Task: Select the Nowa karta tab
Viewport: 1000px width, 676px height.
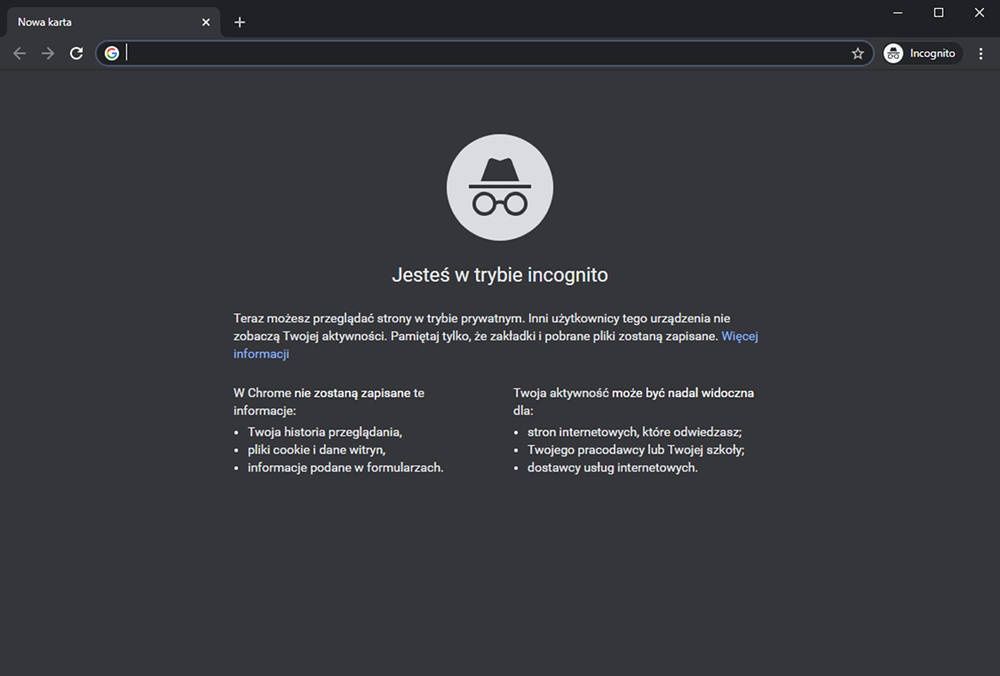Action: pyautogui.click(x=114, y=22)
